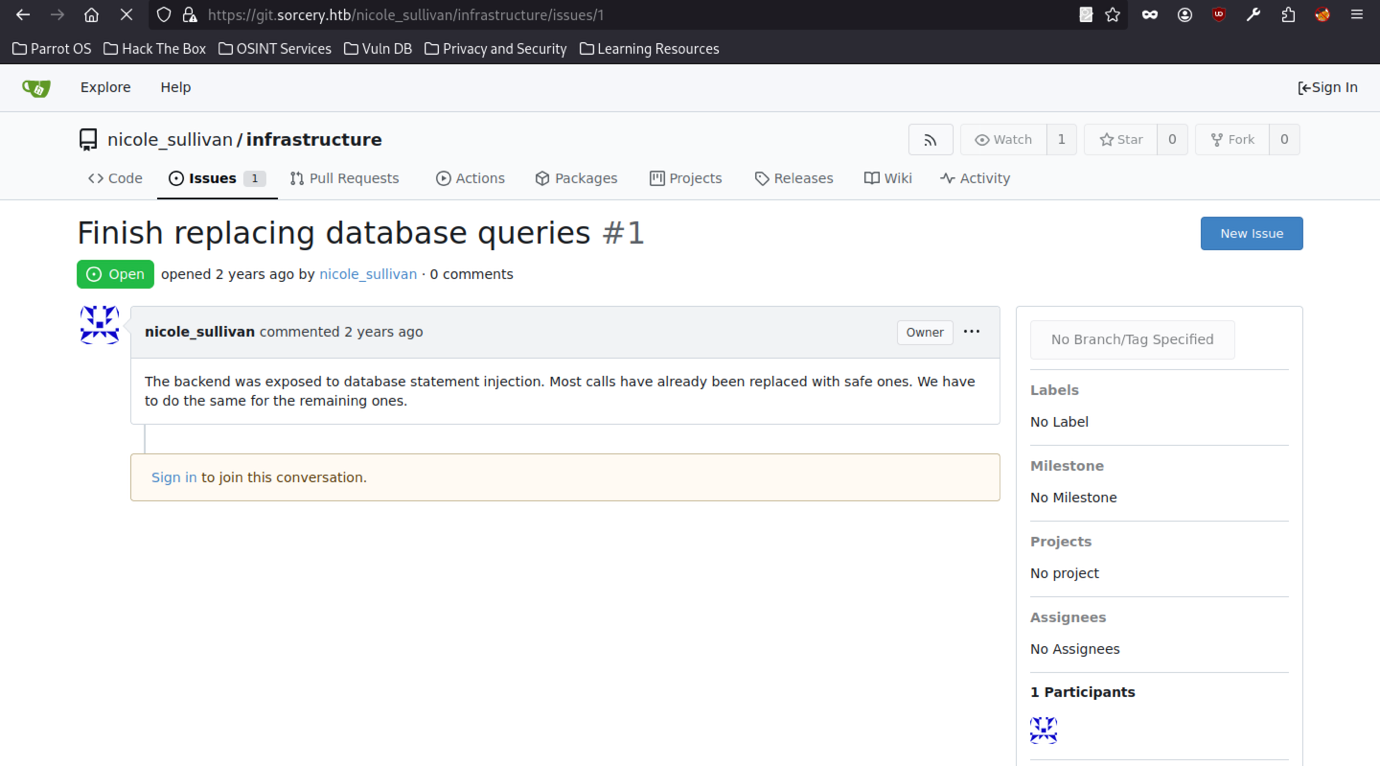Click the browser home icon
The height and width of the screenshot is (766, 1380).
point(91,15)
